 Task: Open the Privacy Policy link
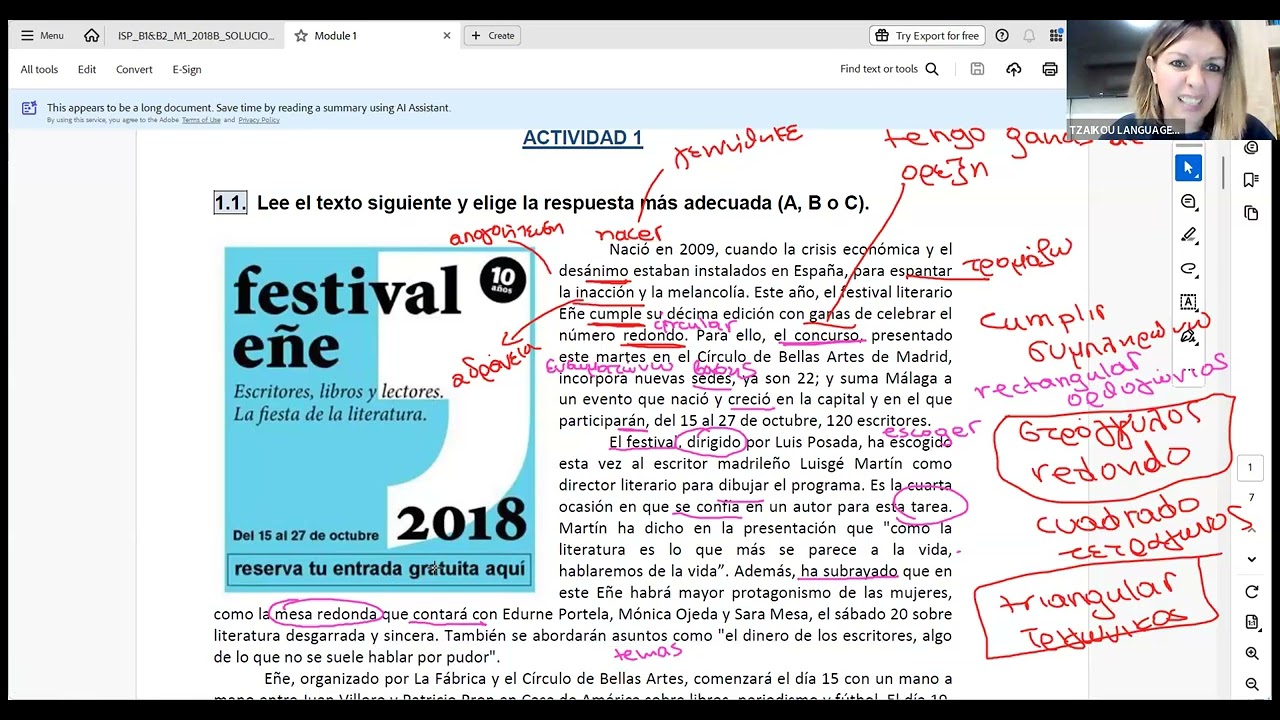point(259,120)
